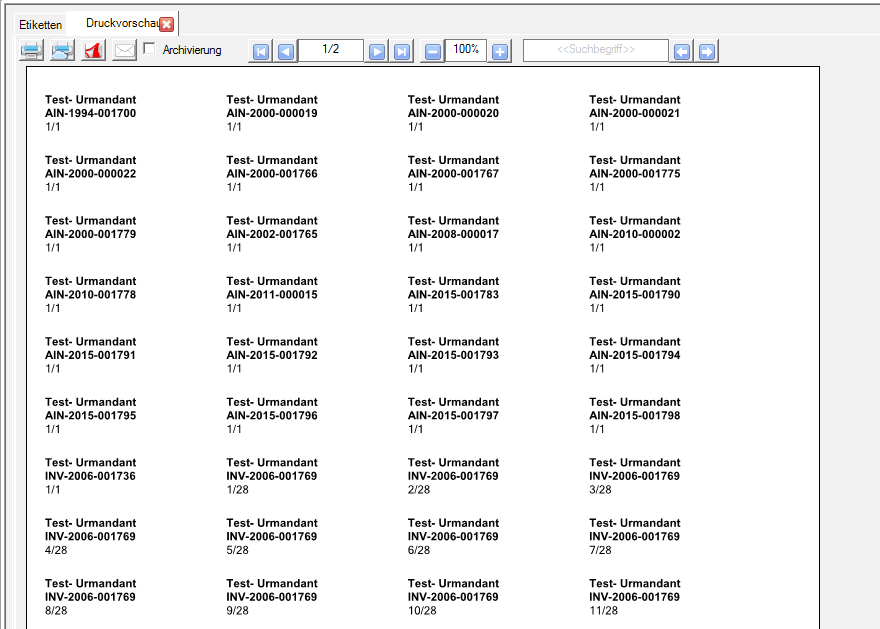
Task: Enable the Archivierung checkbox
Action: tap(150, 49)
